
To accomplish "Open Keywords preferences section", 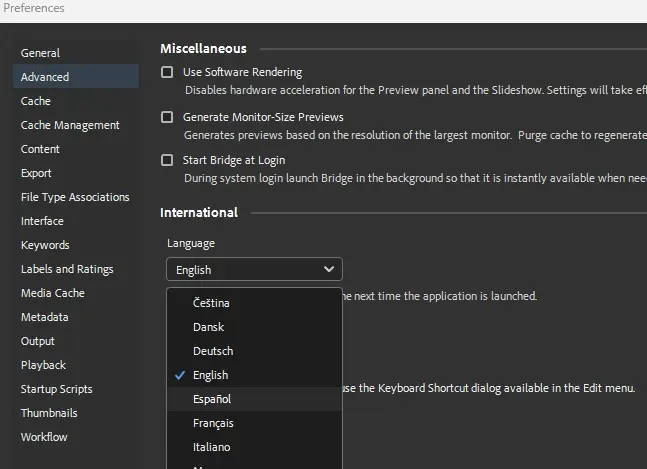I will pos(76,245).
